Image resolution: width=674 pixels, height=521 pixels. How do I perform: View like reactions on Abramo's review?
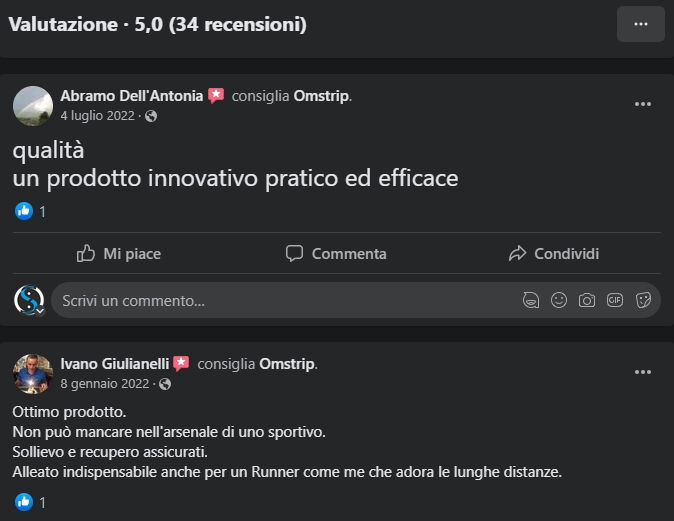[x=30, y=211]
